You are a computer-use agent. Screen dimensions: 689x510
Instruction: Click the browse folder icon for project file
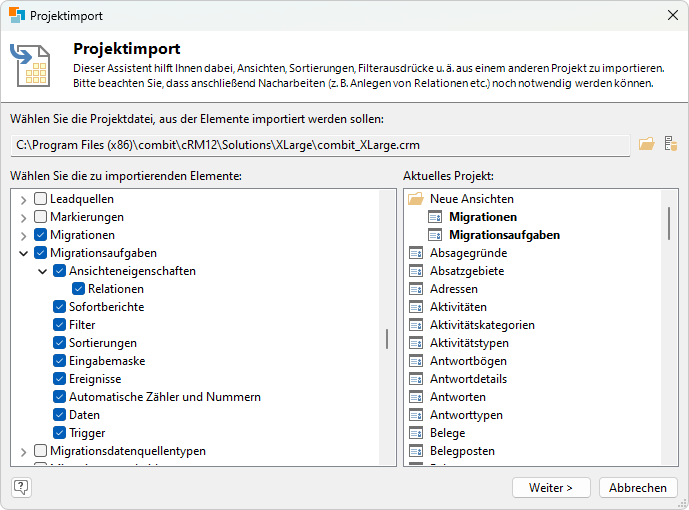(x=646, y=145)
